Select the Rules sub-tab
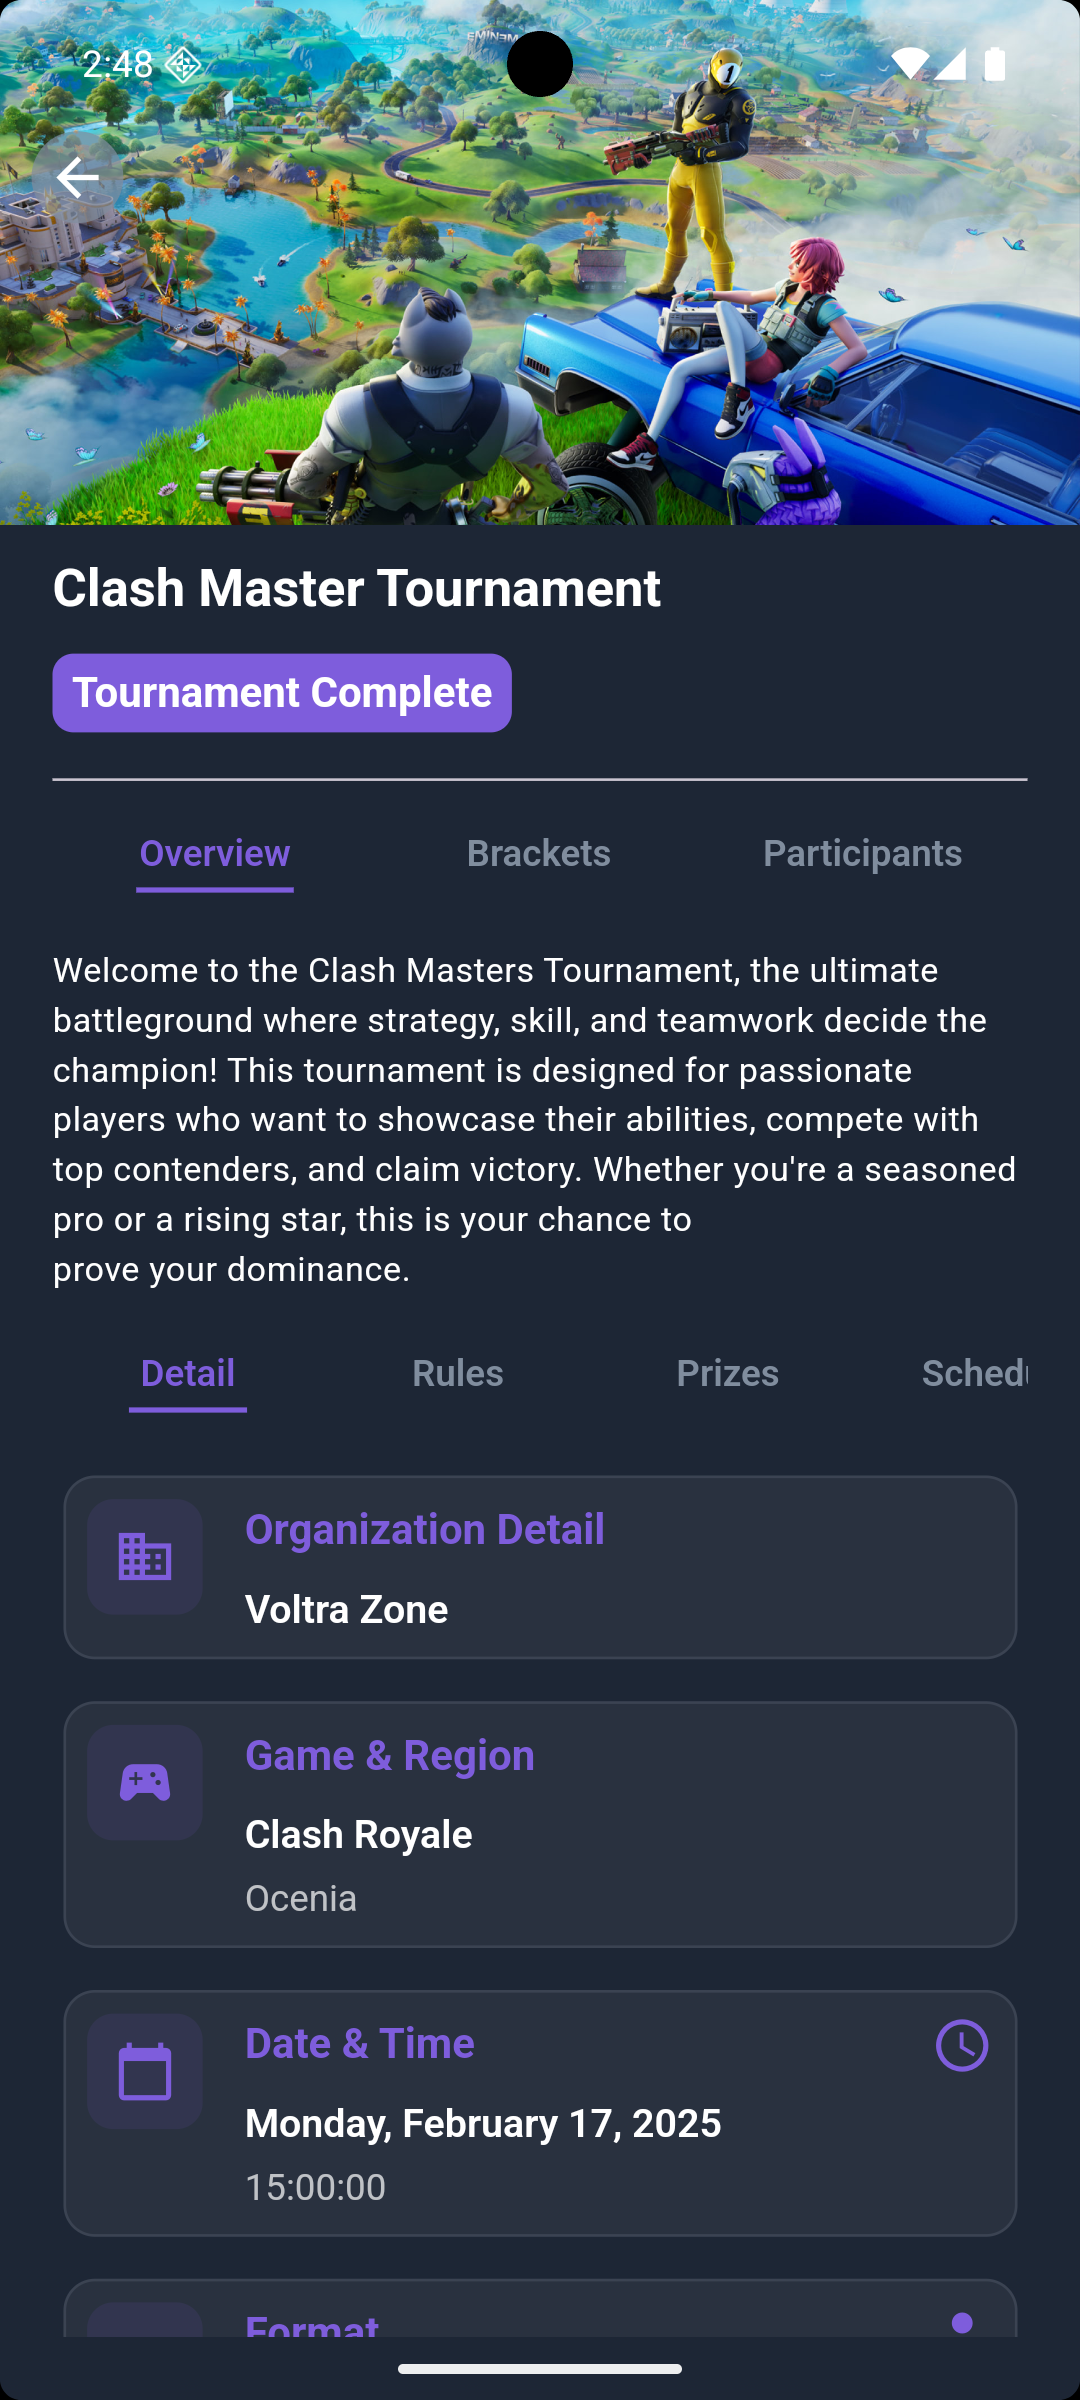The image size is (1080, 2400). [457, 1374]
